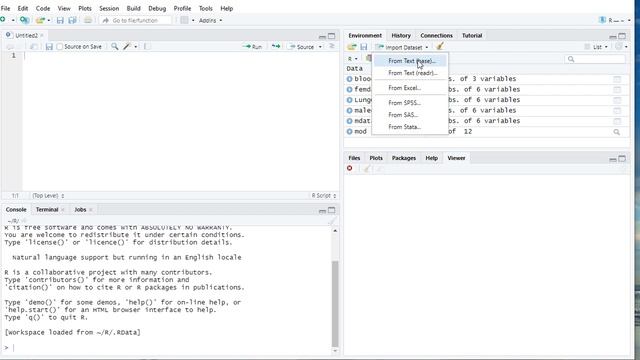Image resolution: width=640 pixels, height=360 pixels.
Task: Save all open documents icon
Action: (73, 20)
